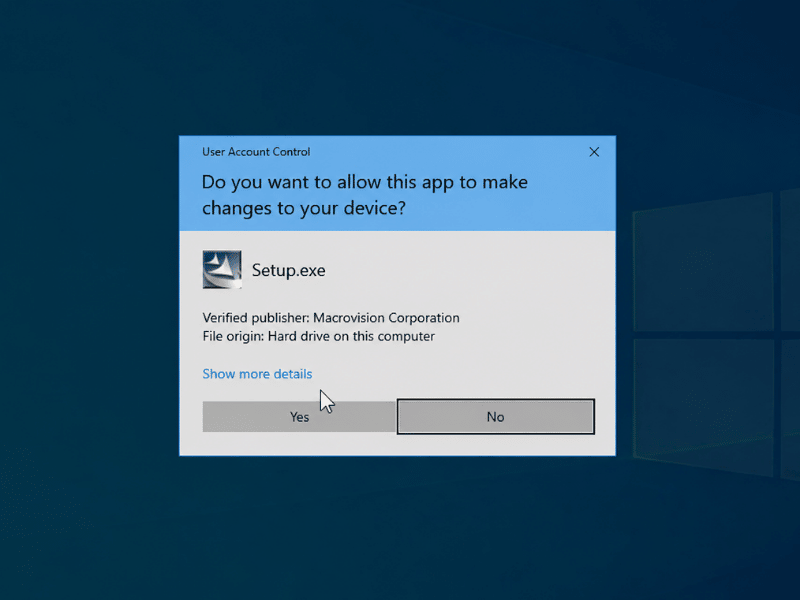The width and height of the screenshot is (800, 600).
Task: Open the Show more details link
Action: click(257, 374)
